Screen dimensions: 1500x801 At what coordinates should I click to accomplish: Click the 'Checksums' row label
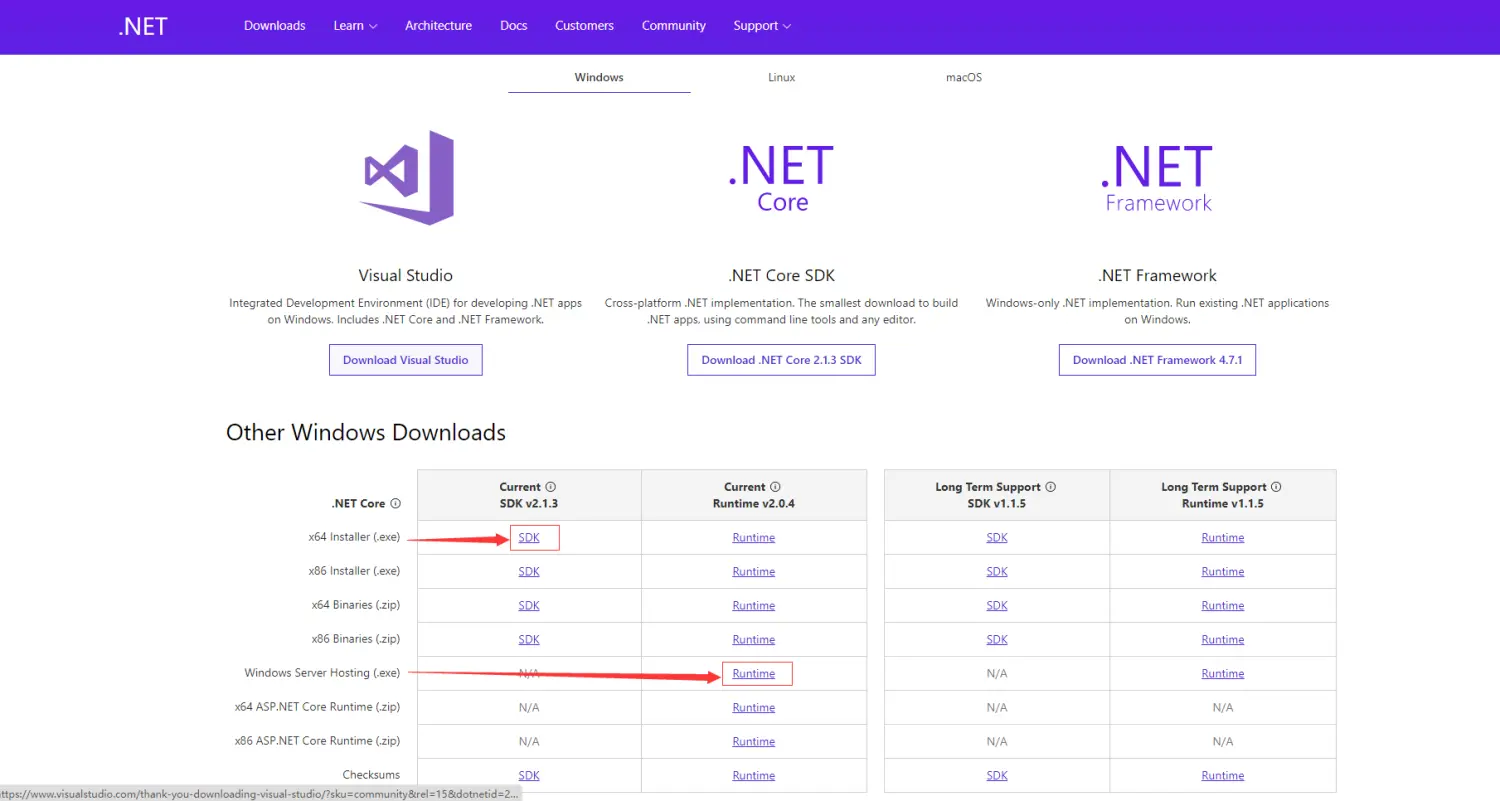(x=371, y=776)
